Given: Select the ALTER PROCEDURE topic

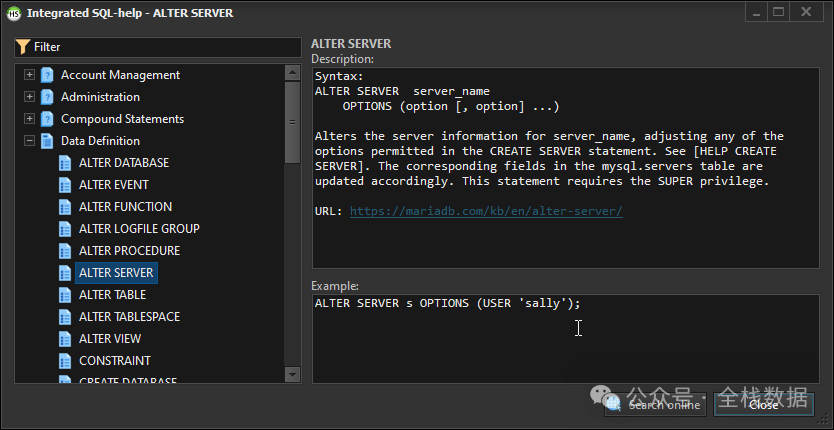Looking at the screenshot, I should tap(129, 251).
